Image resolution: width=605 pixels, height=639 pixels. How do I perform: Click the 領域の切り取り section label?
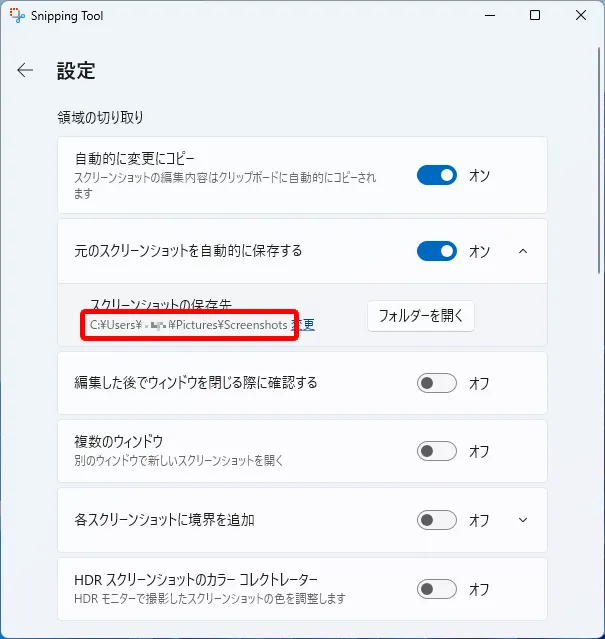101,117
